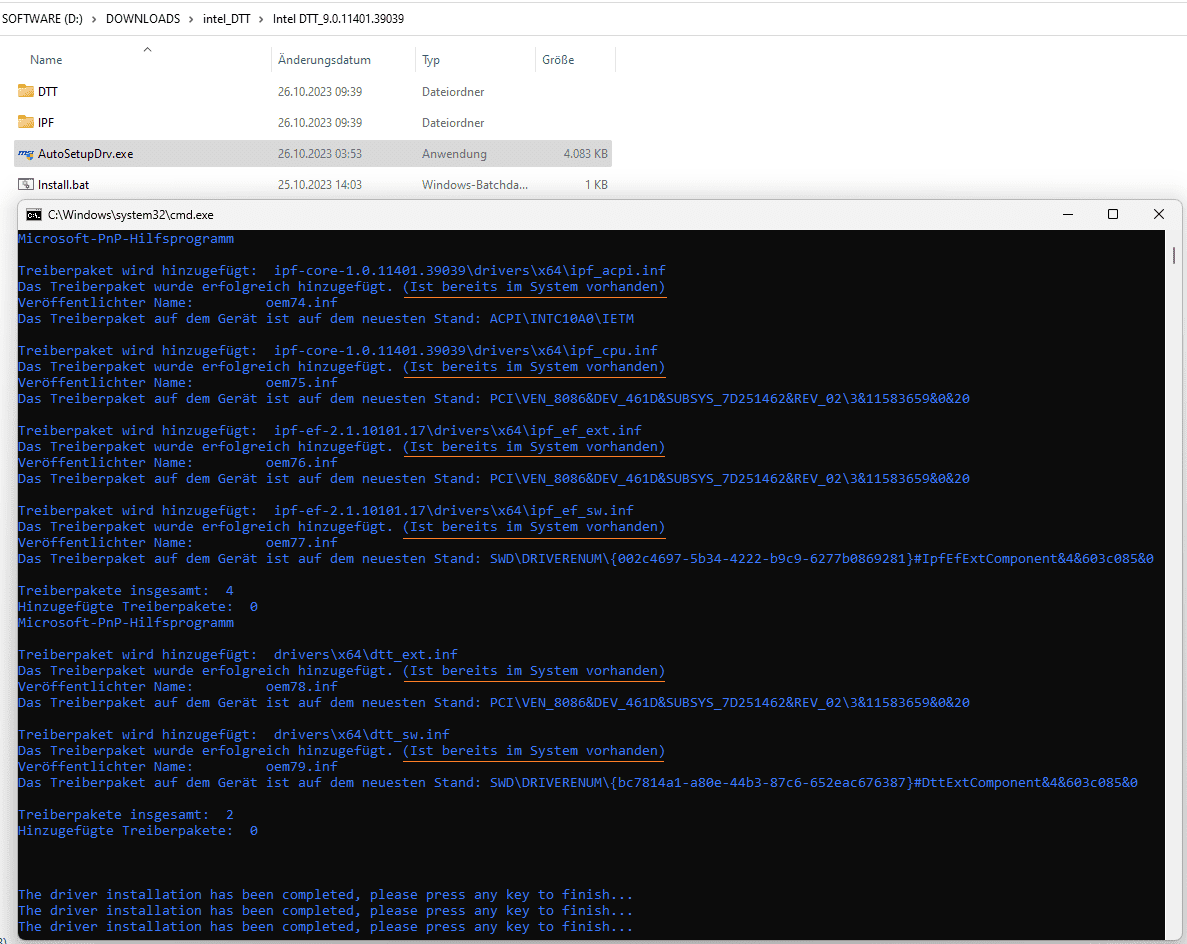Click Dateiordner type cell in DTT row

[x=453, y=92]
